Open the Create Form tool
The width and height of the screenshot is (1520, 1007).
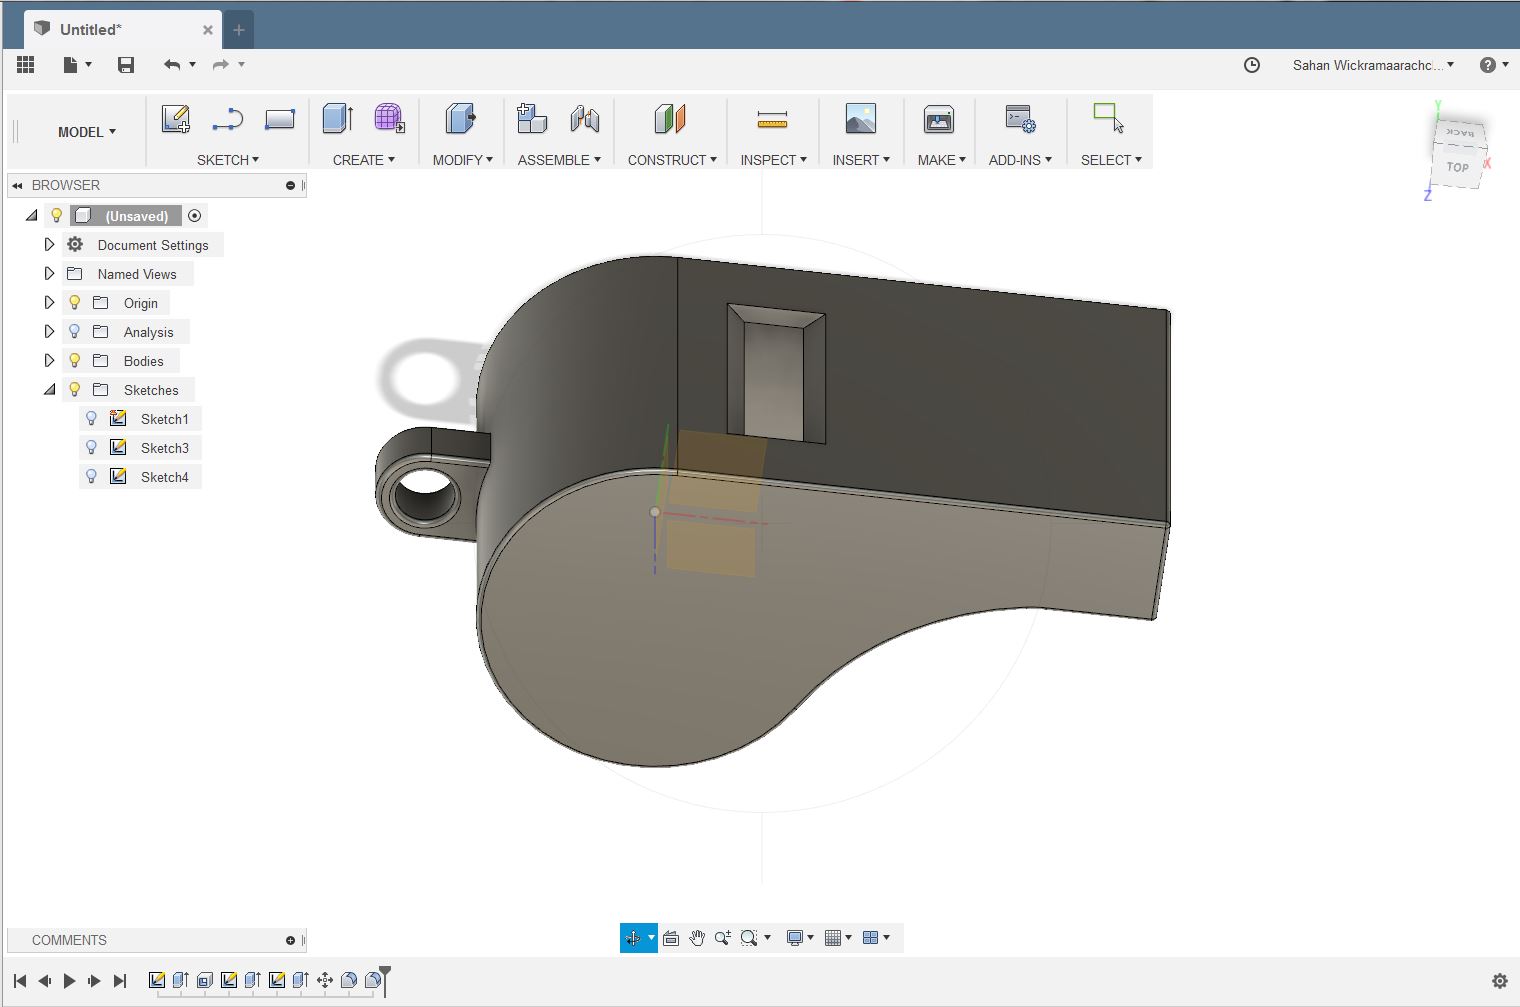click(389, 119)
